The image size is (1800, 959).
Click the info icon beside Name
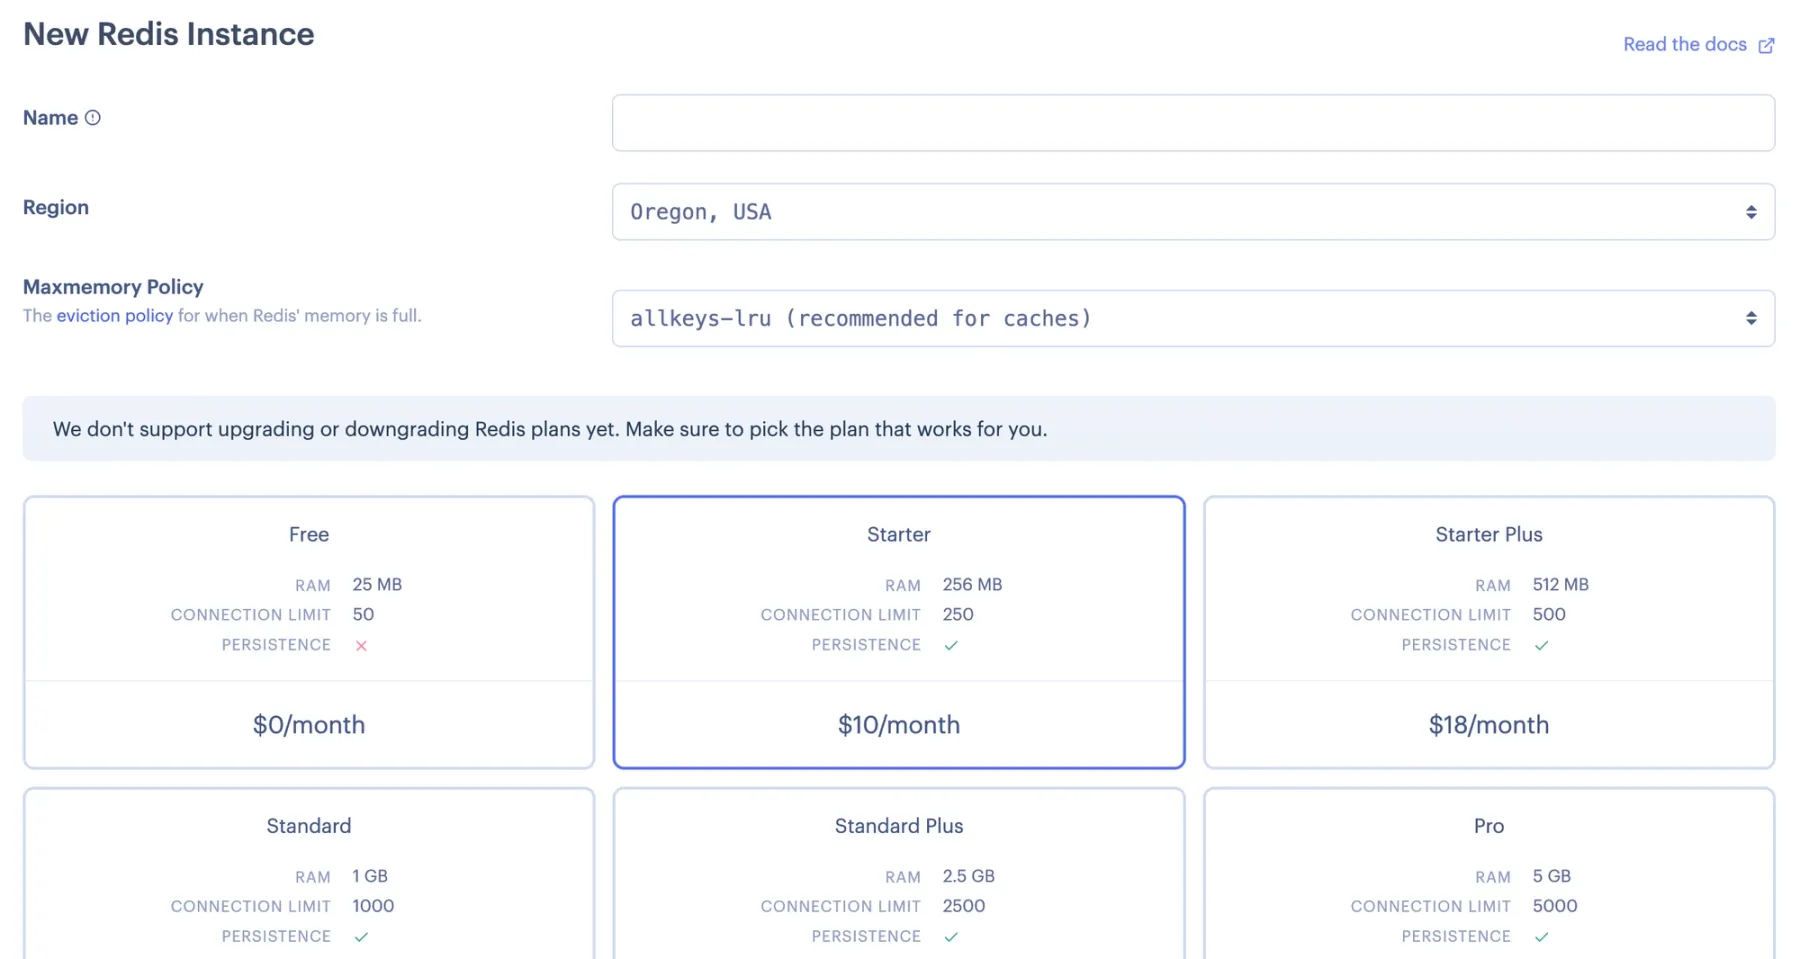[93, 117]
